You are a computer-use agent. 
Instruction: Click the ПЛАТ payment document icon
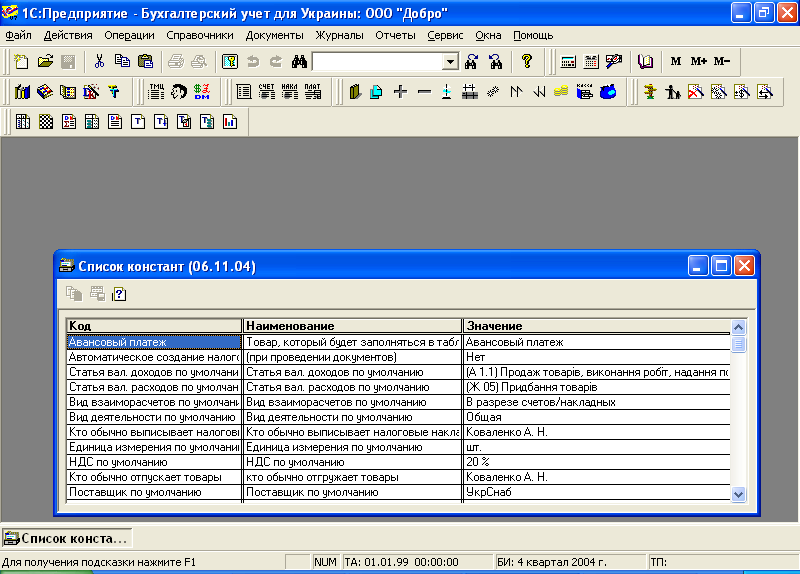click(312, 92)
